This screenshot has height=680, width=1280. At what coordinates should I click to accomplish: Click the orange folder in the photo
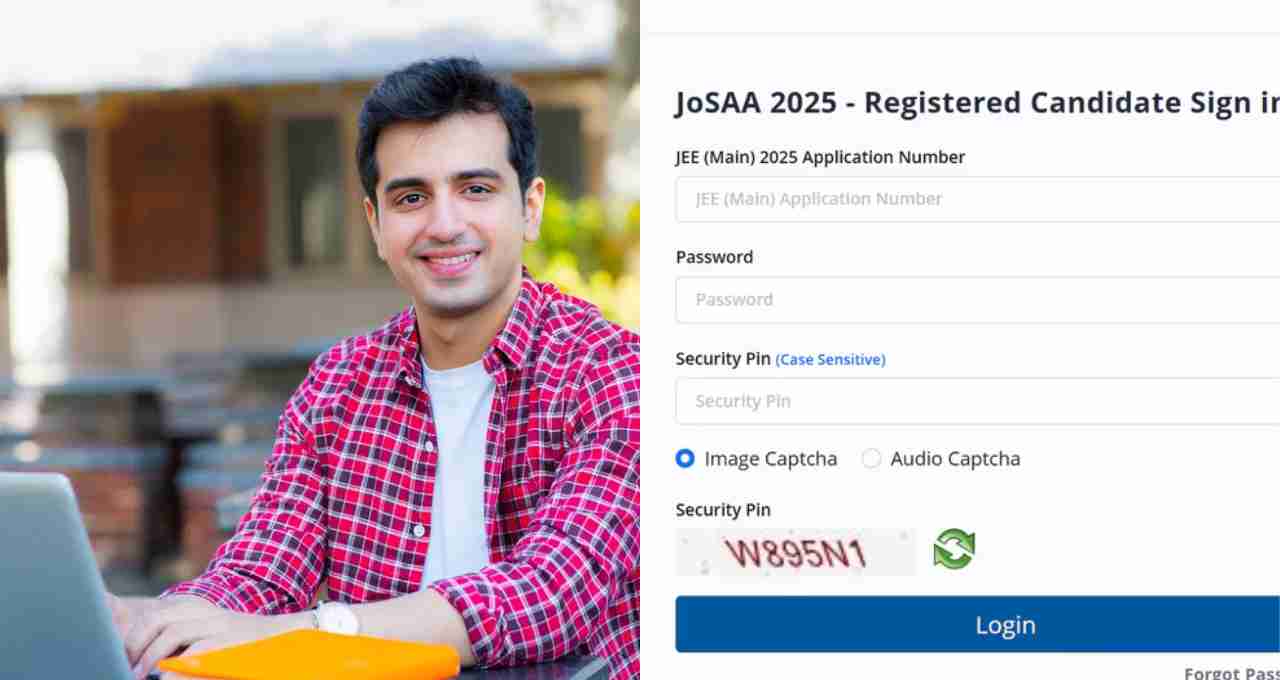tap(309, 656)
